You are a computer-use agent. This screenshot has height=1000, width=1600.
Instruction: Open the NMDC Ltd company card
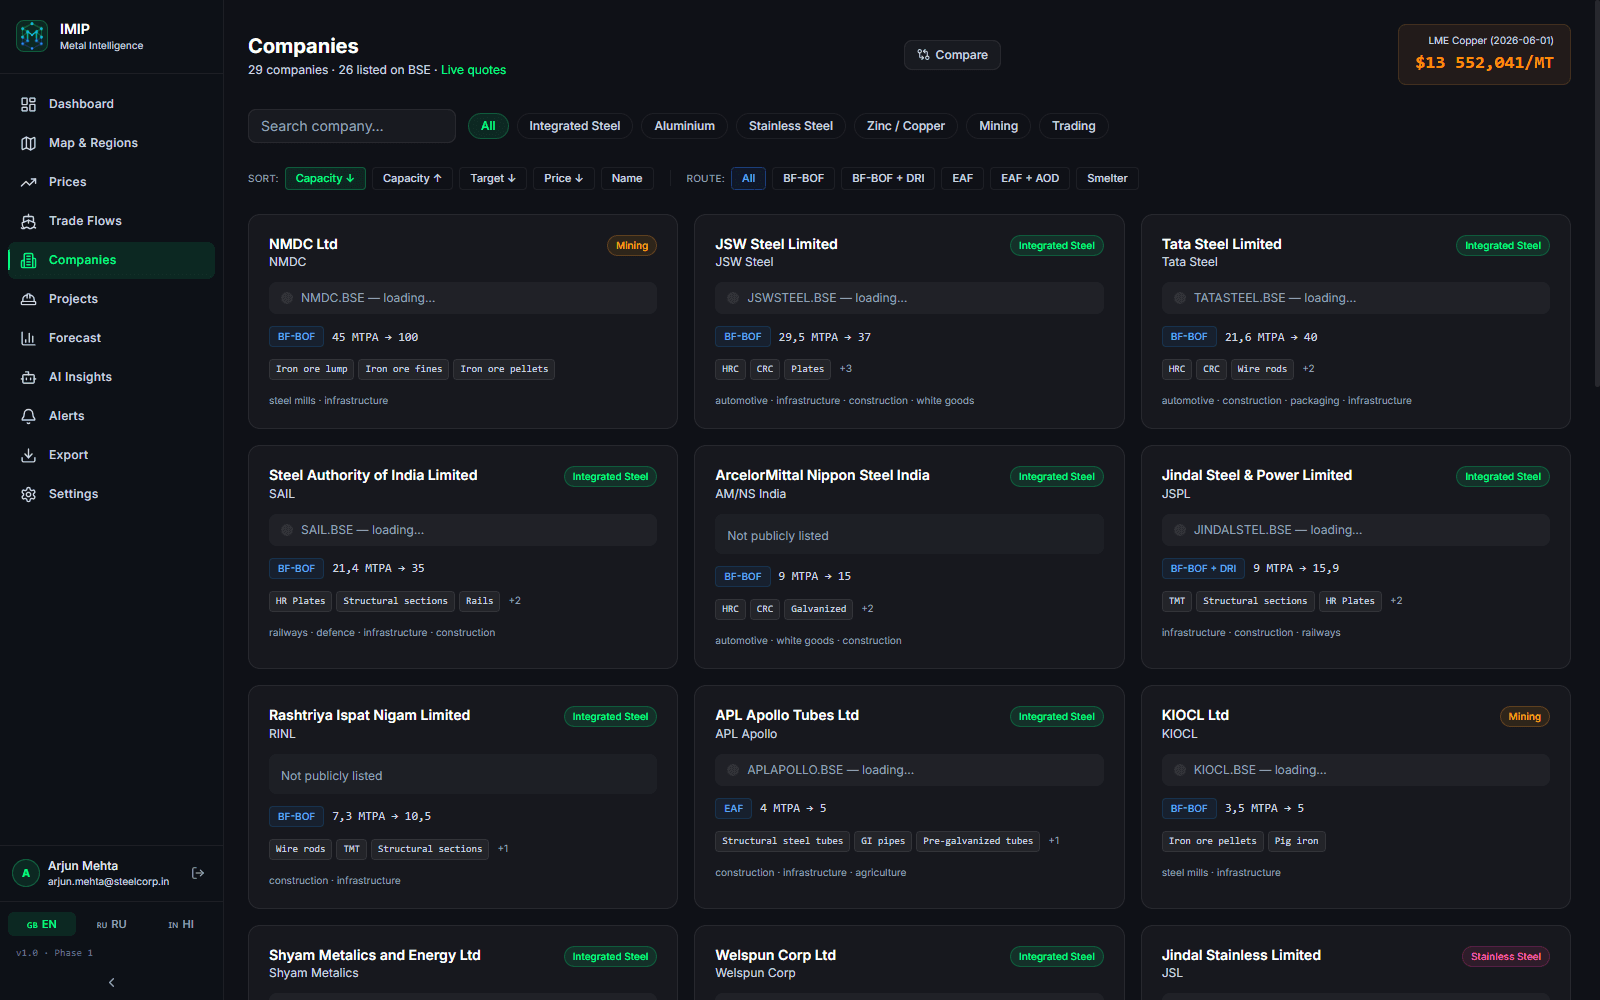pos(463,322)
